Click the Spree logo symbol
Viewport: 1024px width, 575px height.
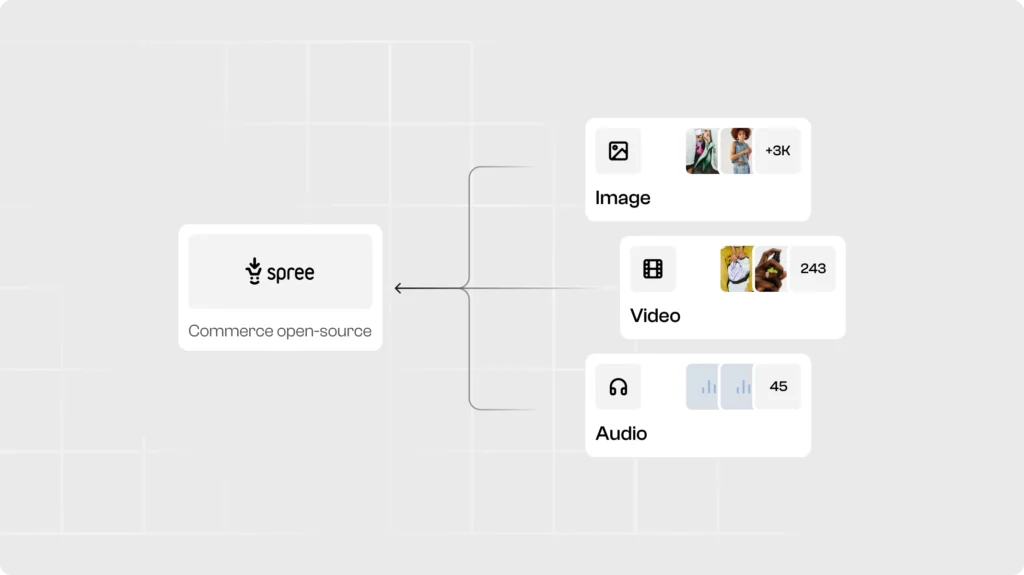tap(254, 271)
